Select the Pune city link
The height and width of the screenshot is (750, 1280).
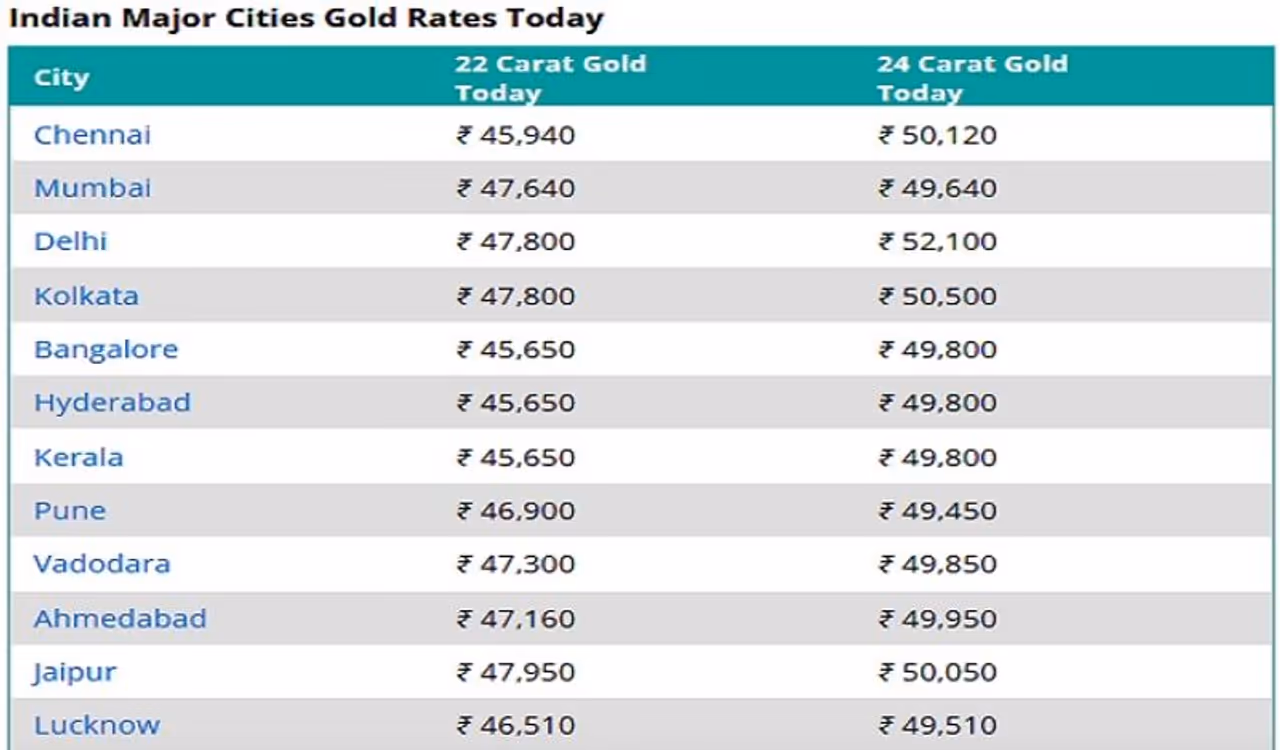69,511
